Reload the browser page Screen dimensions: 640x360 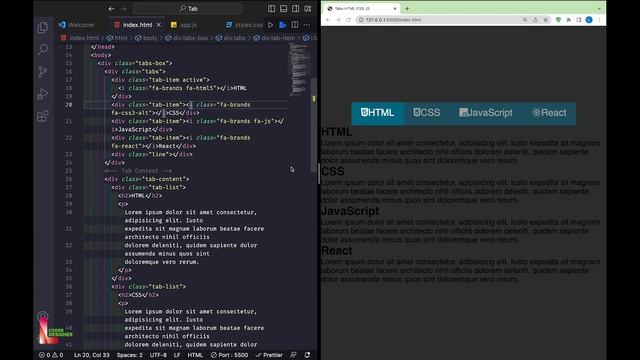(x=348, y=20)
